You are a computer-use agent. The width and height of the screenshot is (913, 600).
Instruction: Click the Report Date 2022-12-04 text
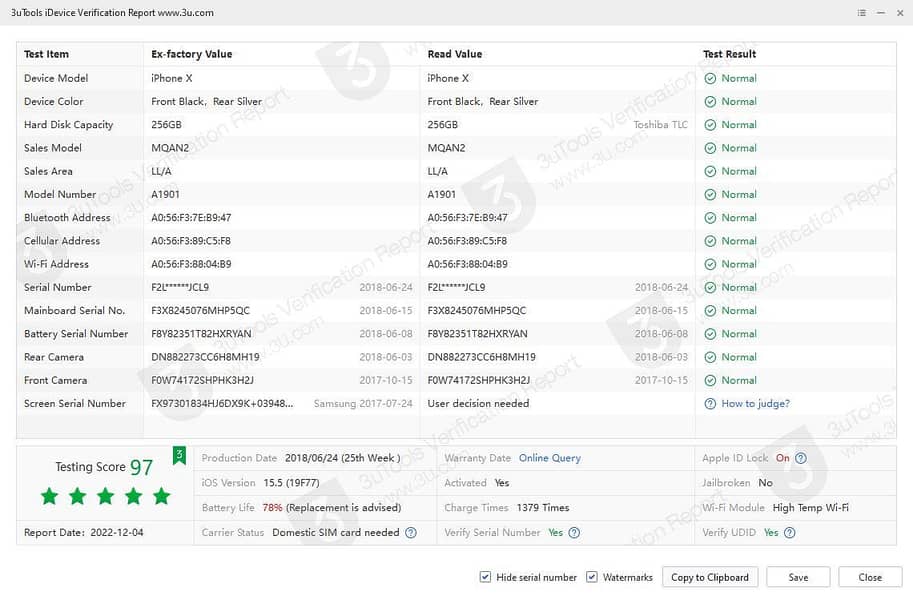(83, 532)
